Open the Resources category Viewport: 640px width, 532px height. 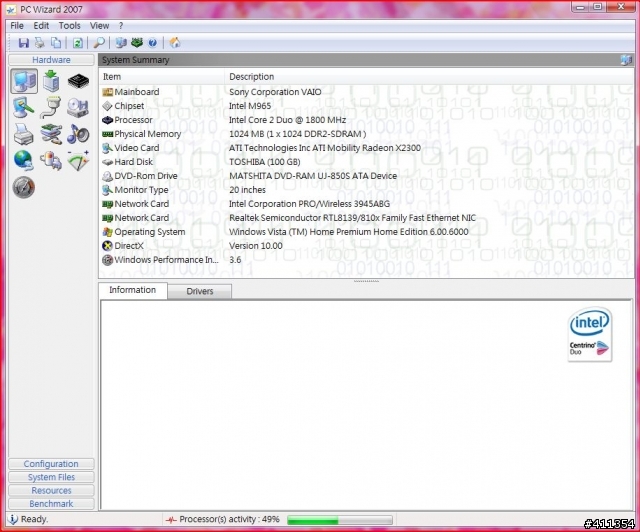point(51,490)
